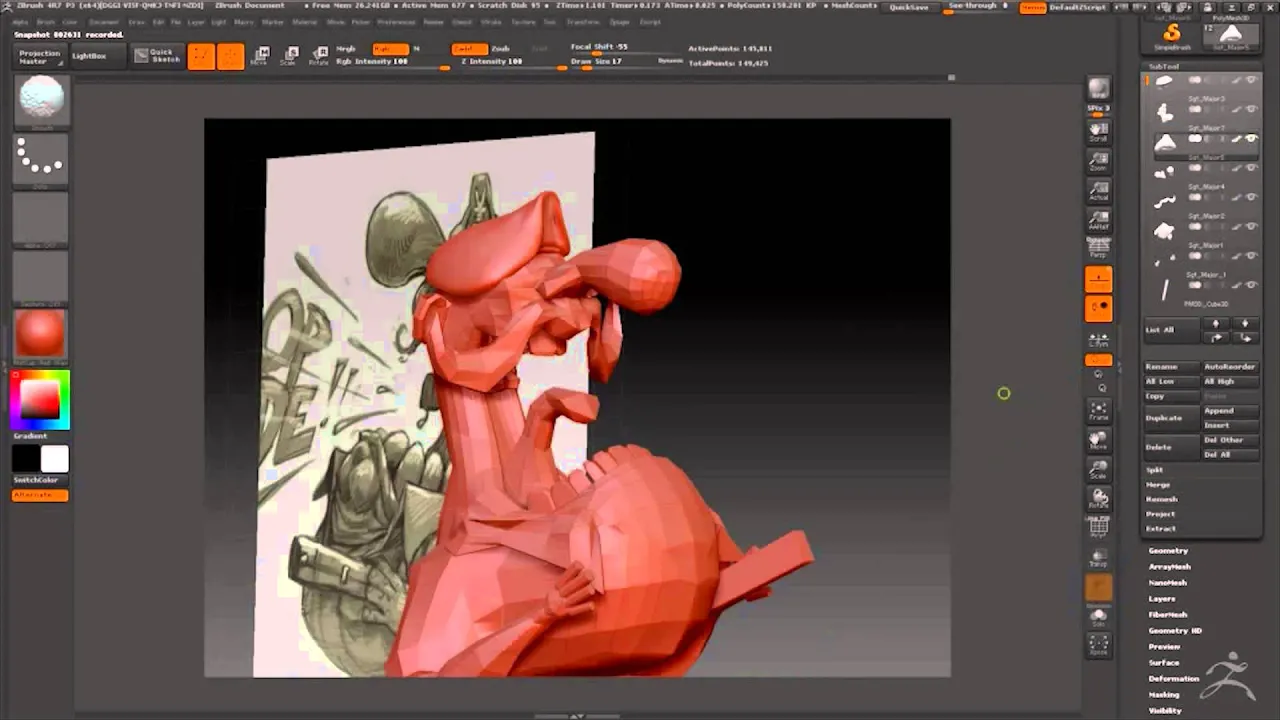Select the Move tool in top shelf

click(x=260, y=56)
